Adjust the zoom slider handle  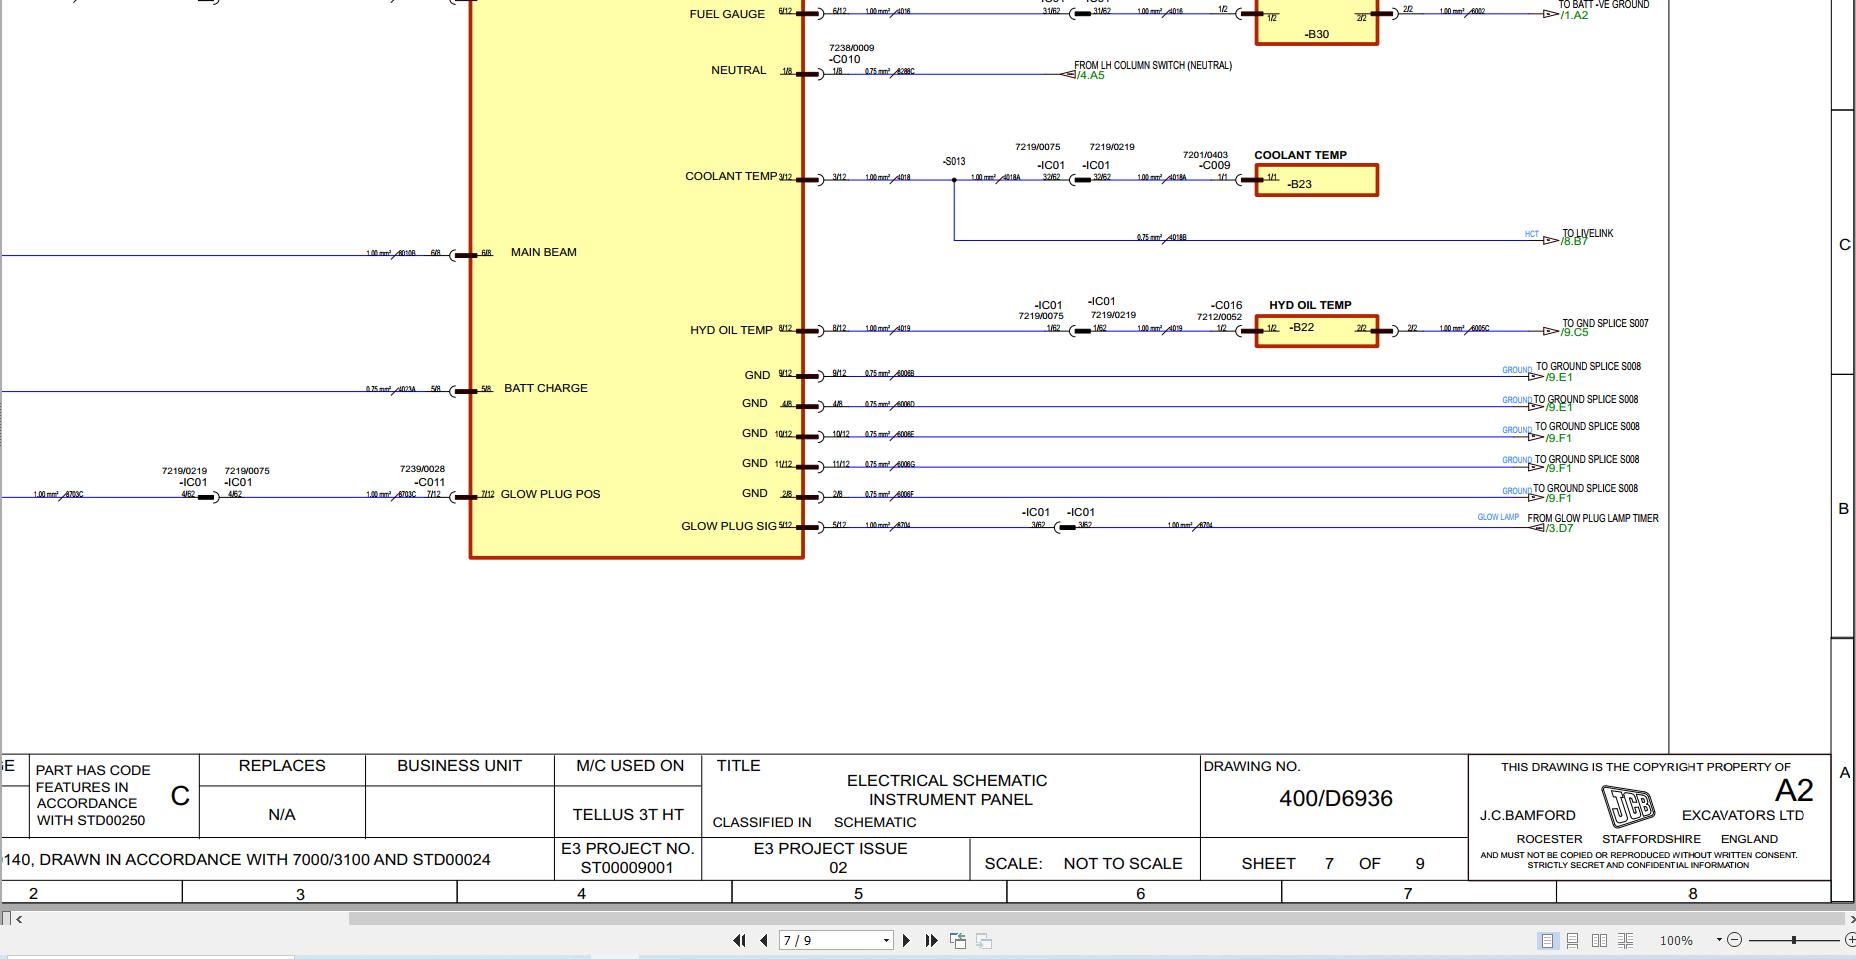[x=1794, y=940]
